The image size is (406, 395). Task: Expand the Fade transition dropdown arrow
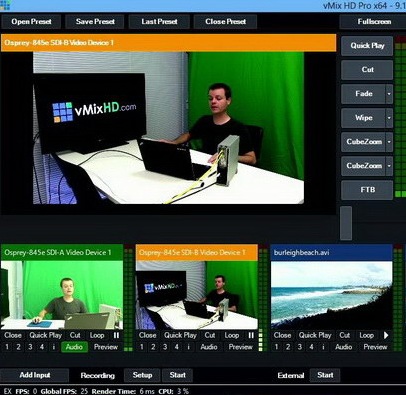pyautogui.click(x=389, y=94)
